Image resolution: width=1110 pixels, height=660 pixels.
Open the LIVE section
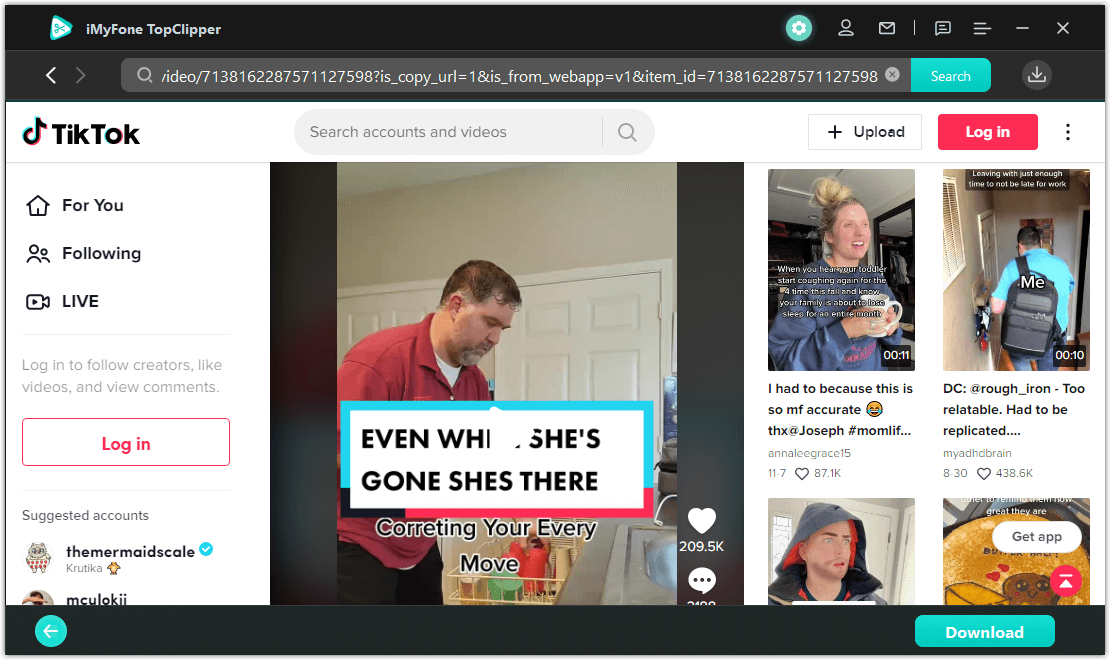point(80,301)
